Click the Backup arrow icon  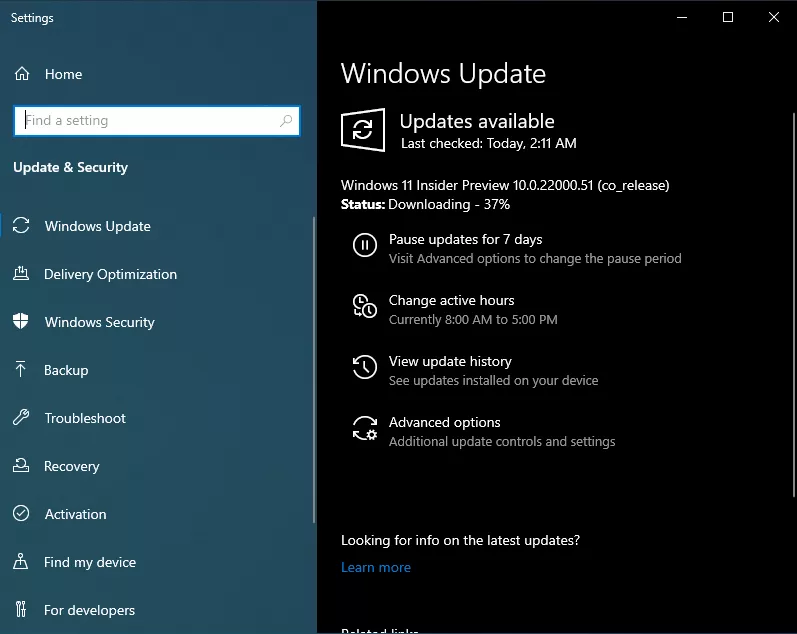coord(20,370)
